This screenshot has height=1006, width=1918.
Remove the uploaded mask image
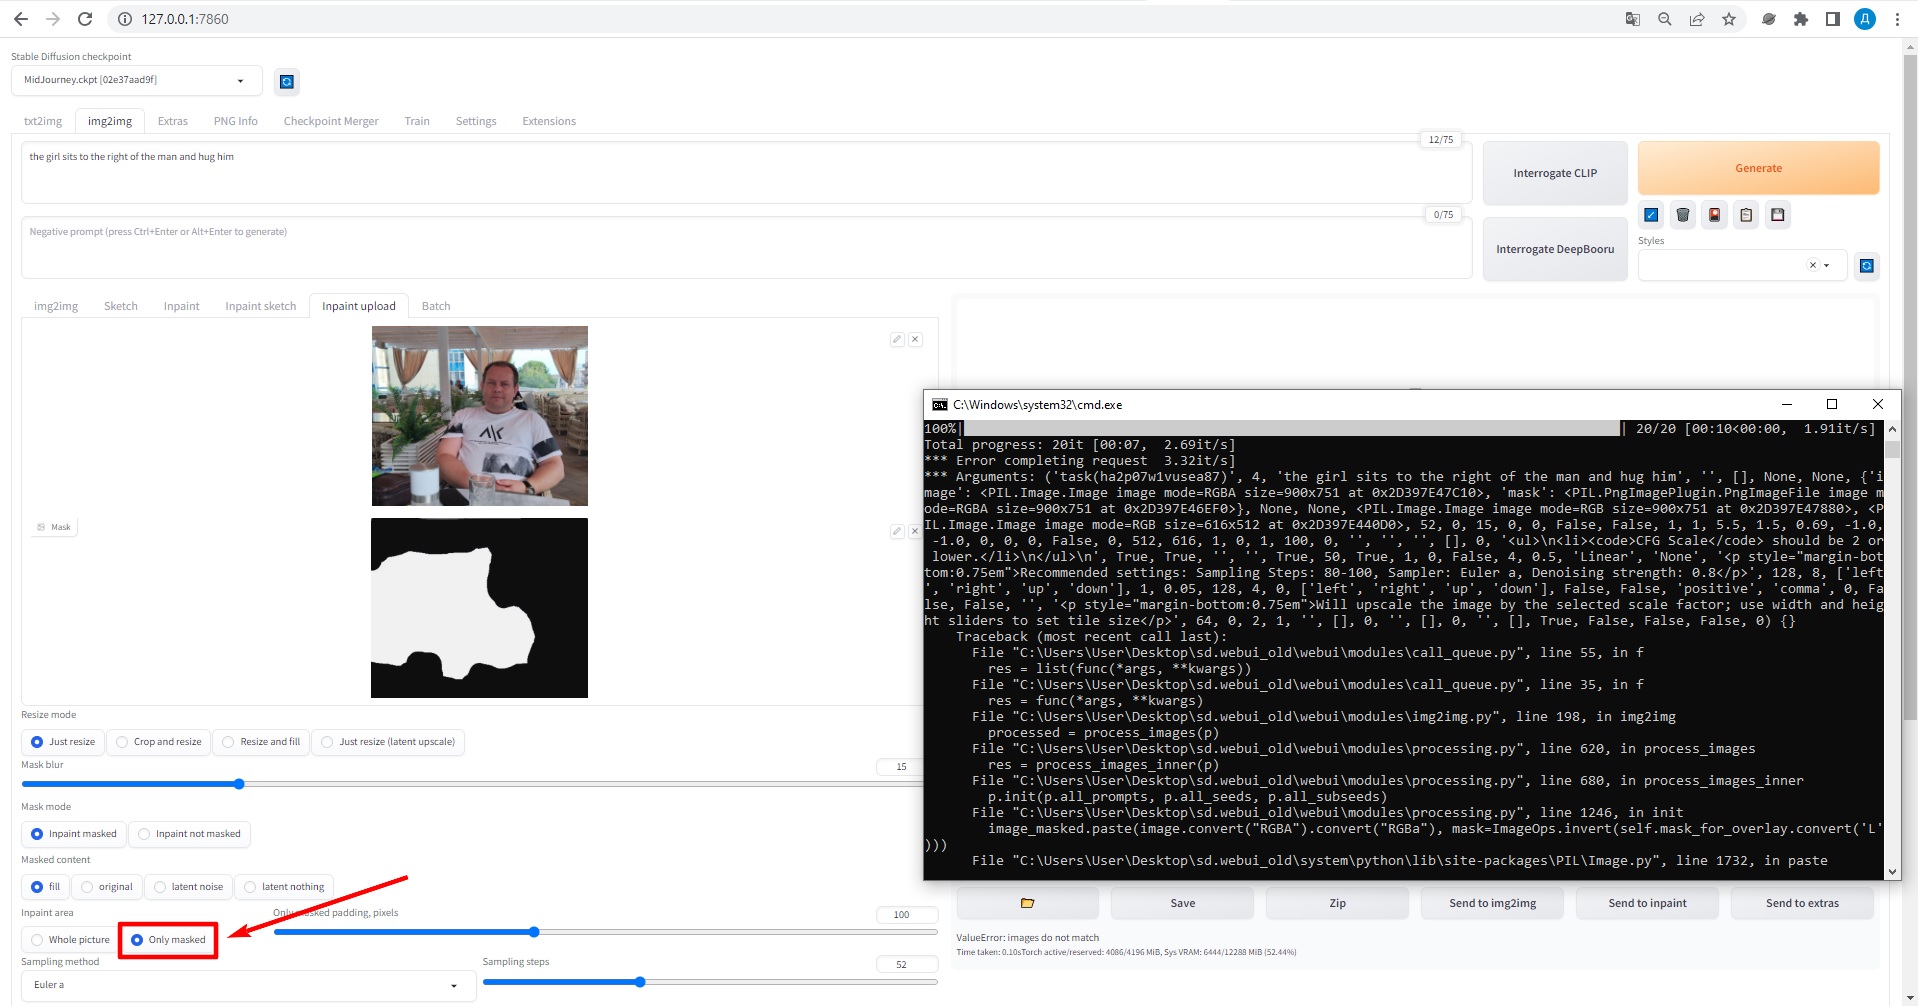pyautogui.click(x=913, y=531)
